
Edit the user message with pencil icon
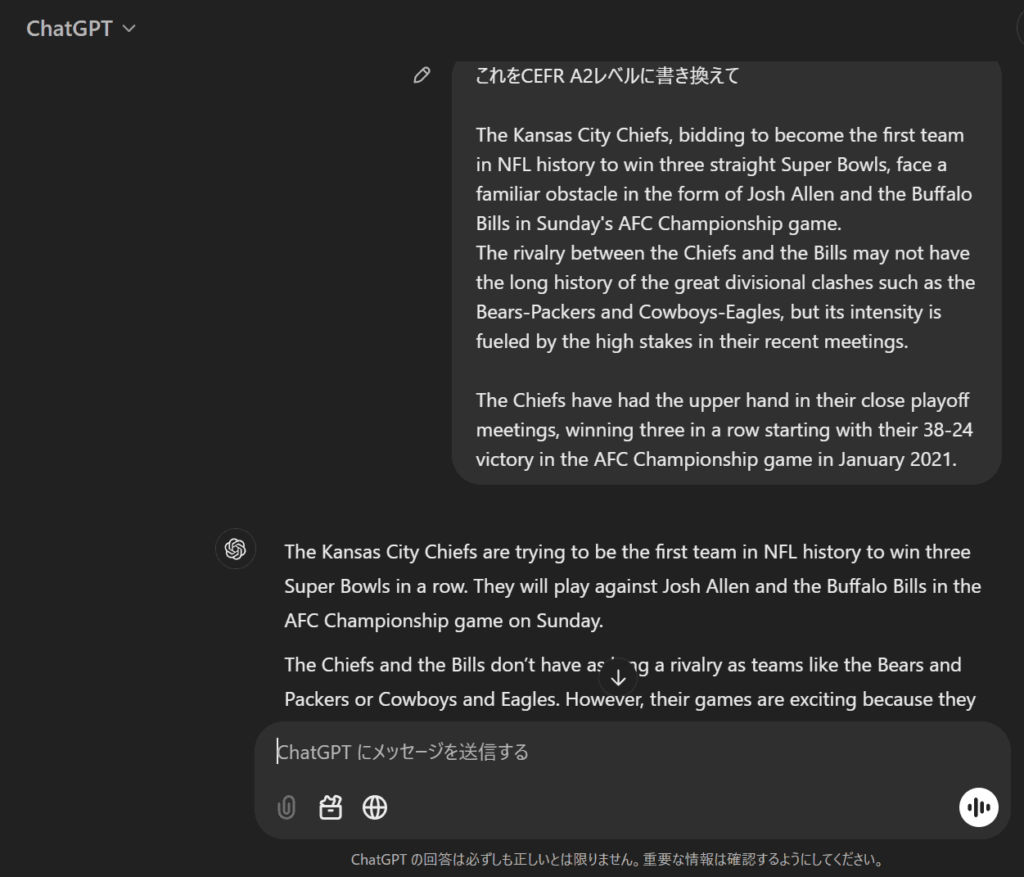[422, 76]
